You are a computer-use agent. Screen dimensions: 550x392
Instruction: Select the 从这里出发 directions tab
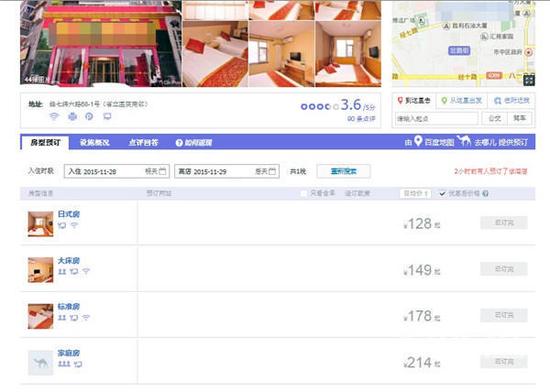[x=462, y=101]
